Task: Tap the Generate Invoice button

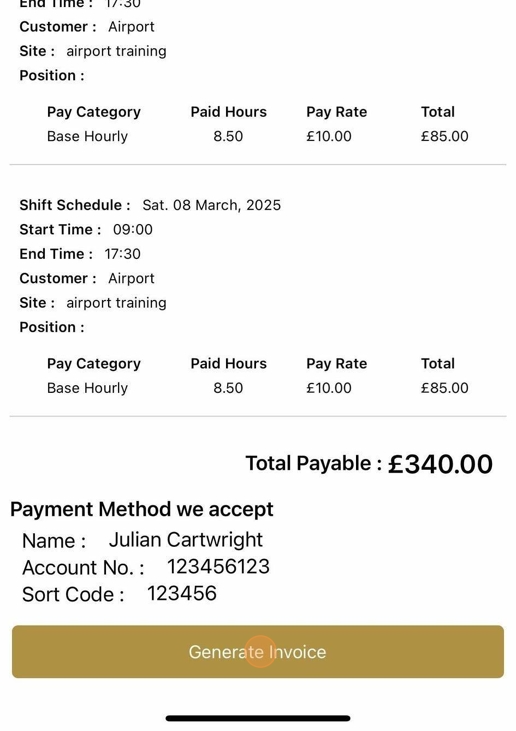Action: [258, 651]
